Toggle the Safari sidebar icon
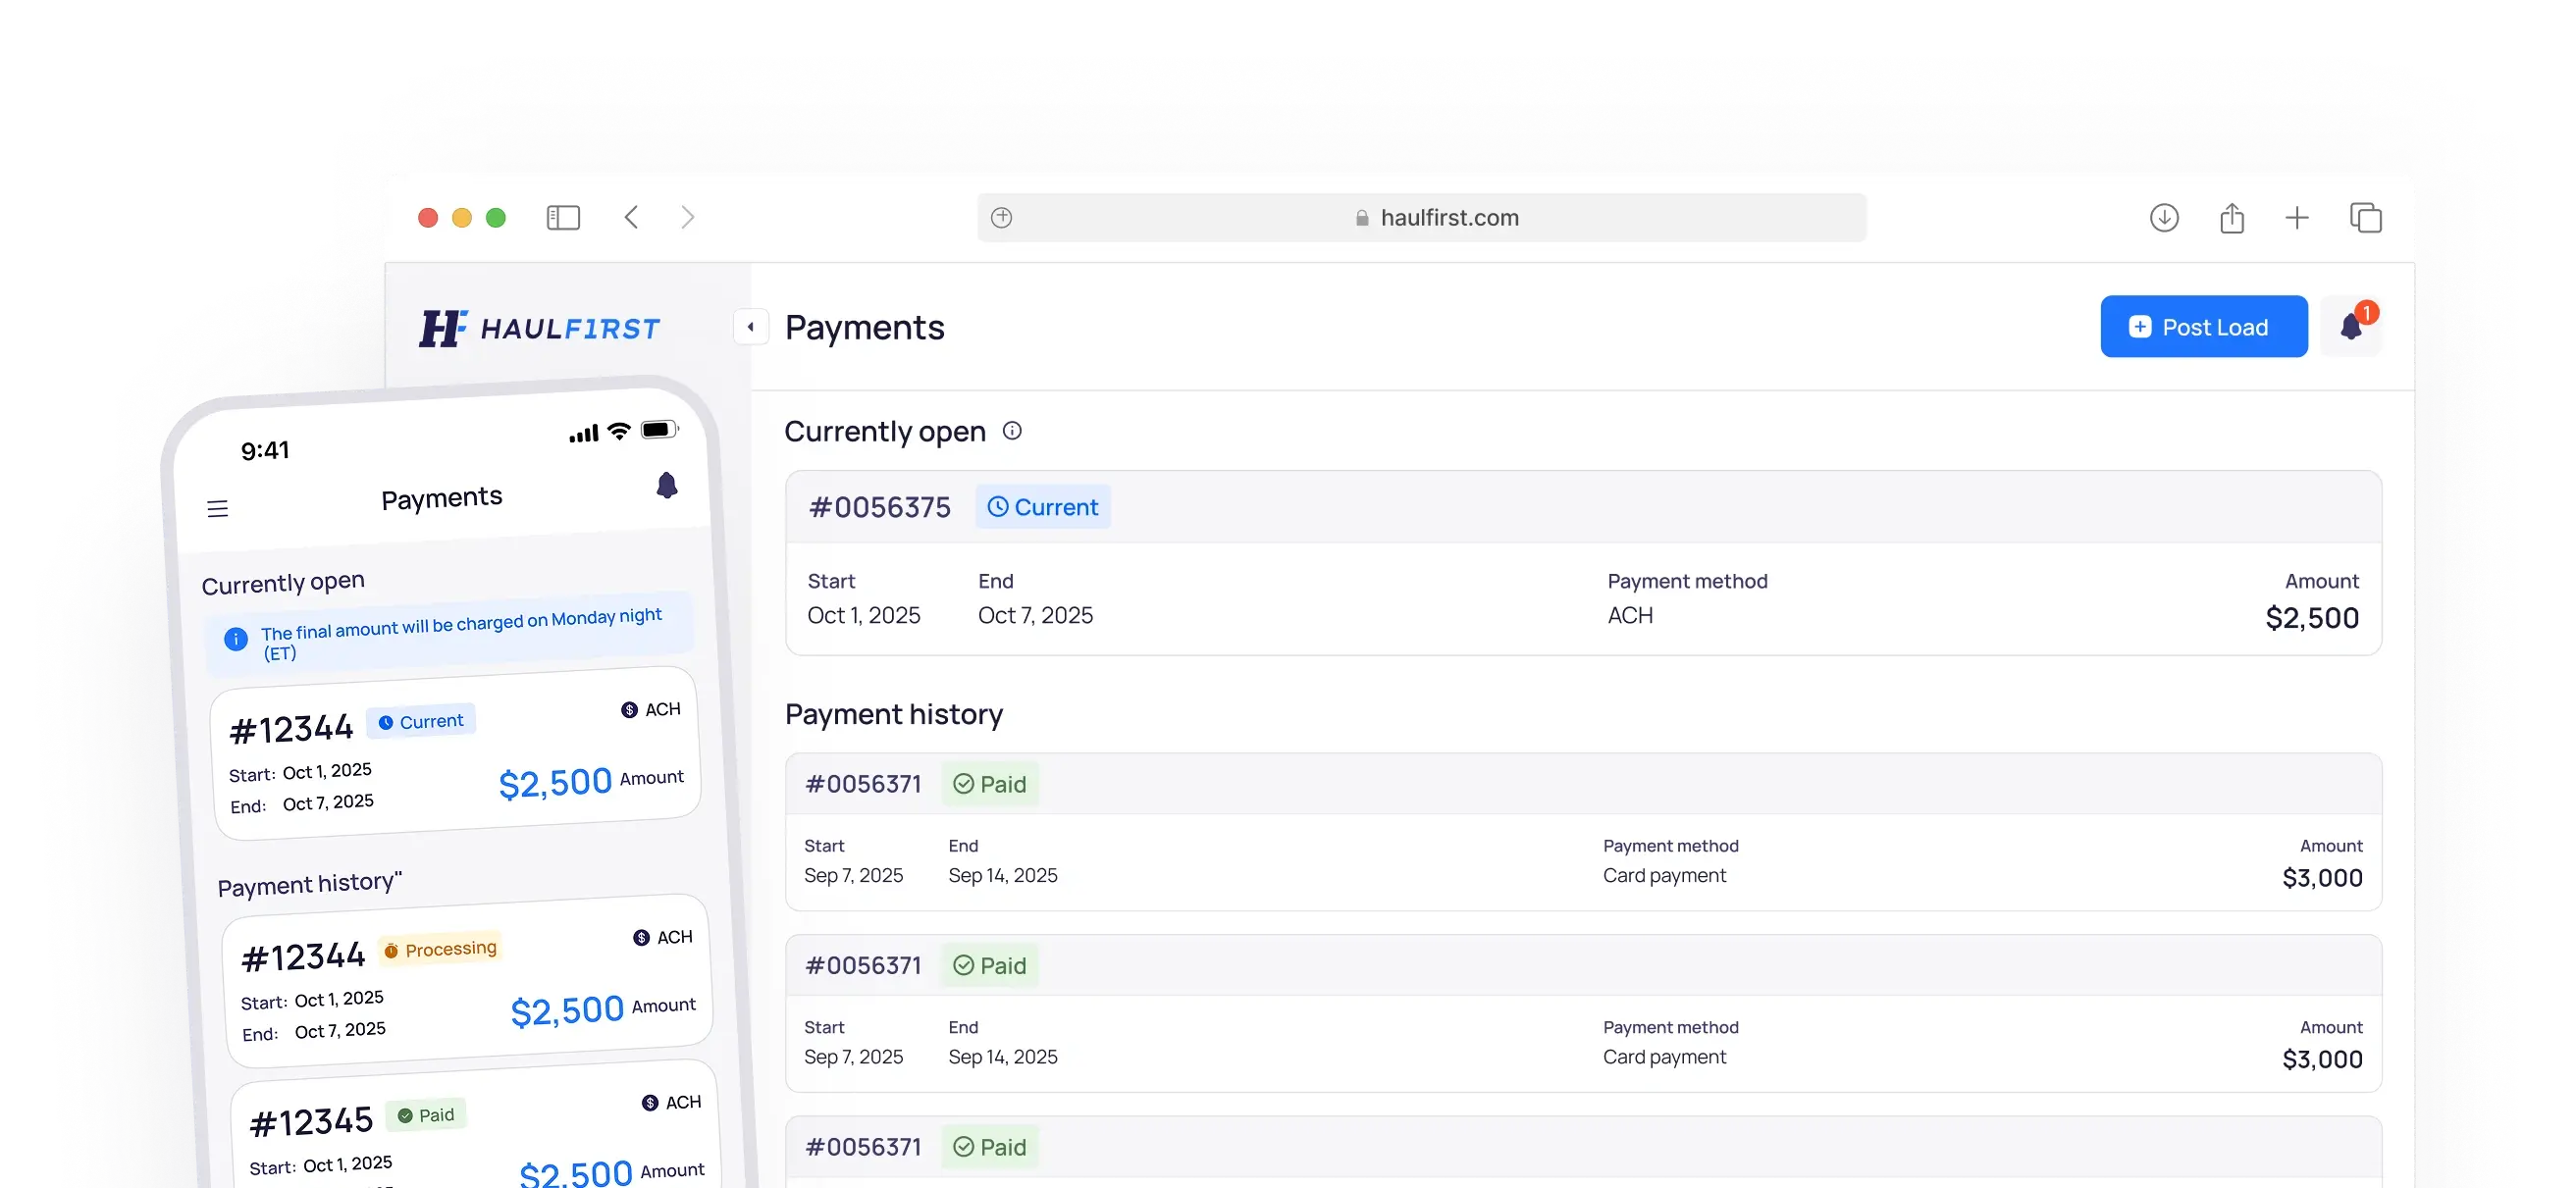The height and width of the screenshot is (1188, 2576). point(563,217)
